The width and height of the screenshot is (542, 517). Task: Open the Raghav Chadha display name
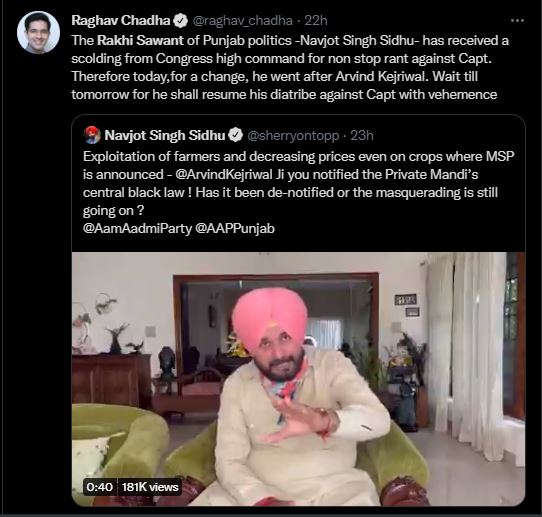[x=121, y=21]
